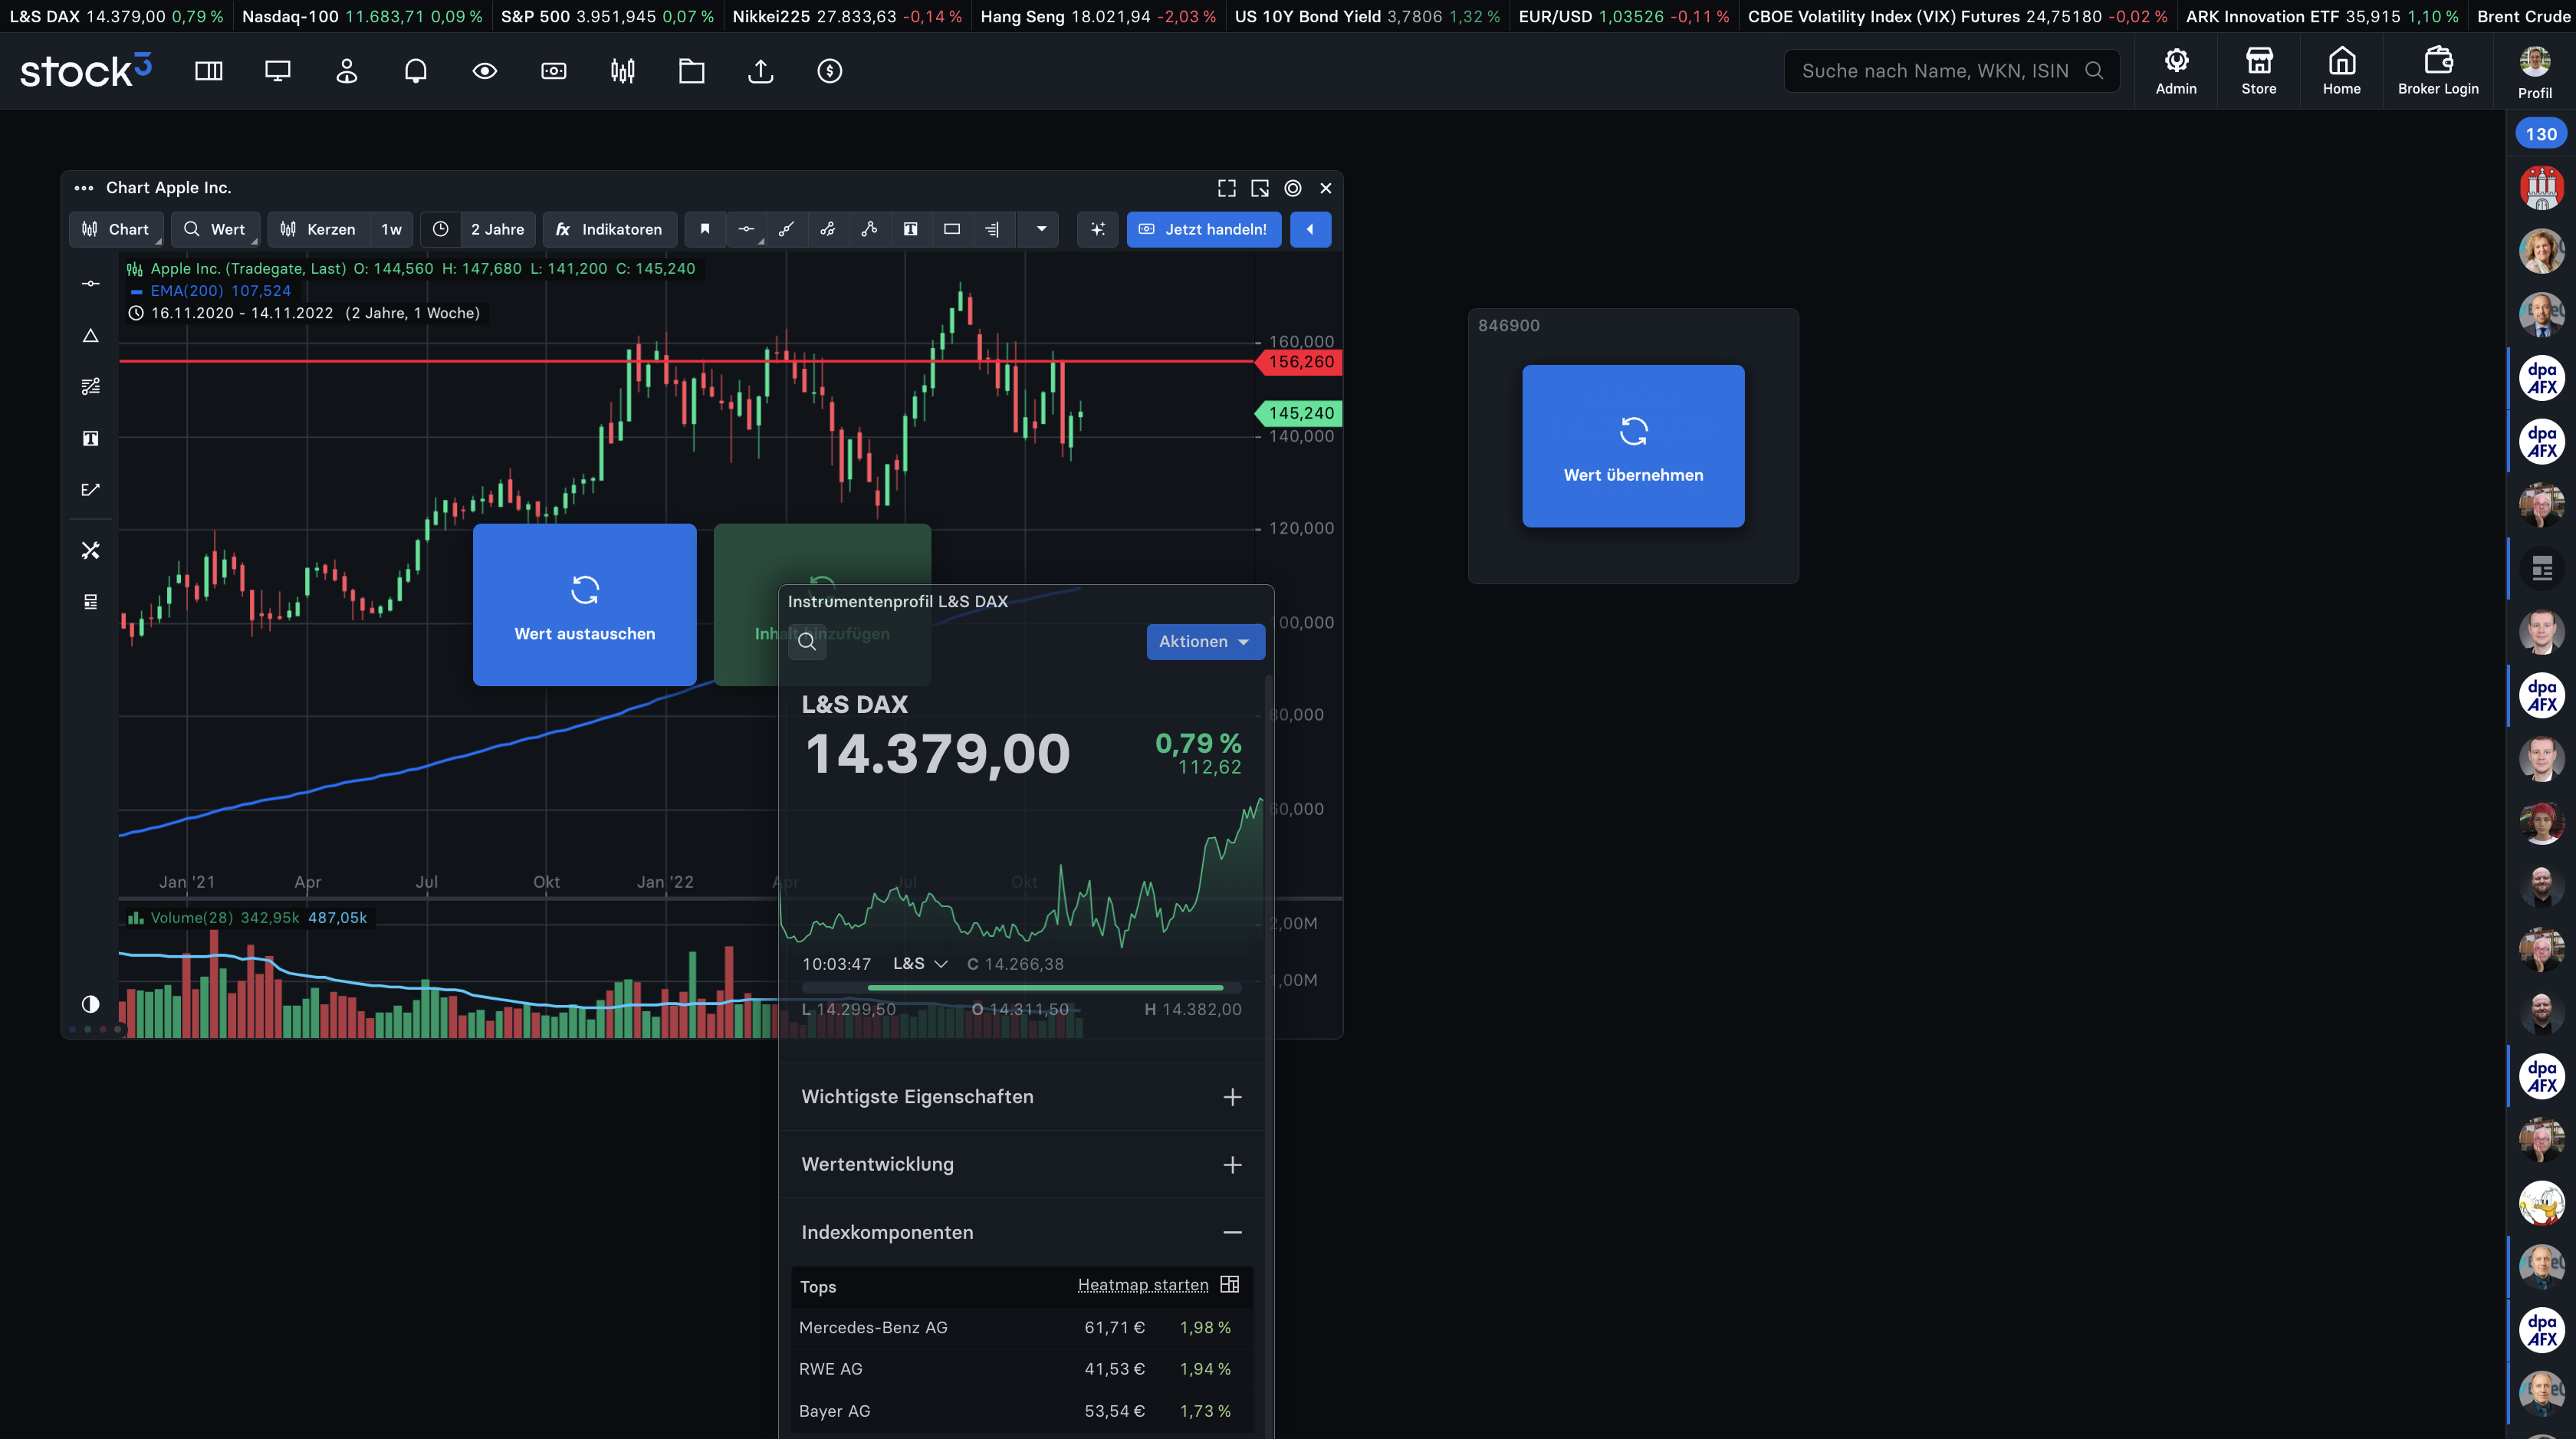The width and height of the screenshot is (2576, 1439).
Task: Click the upload/share icon in top navigation
Action: [760, 71]
